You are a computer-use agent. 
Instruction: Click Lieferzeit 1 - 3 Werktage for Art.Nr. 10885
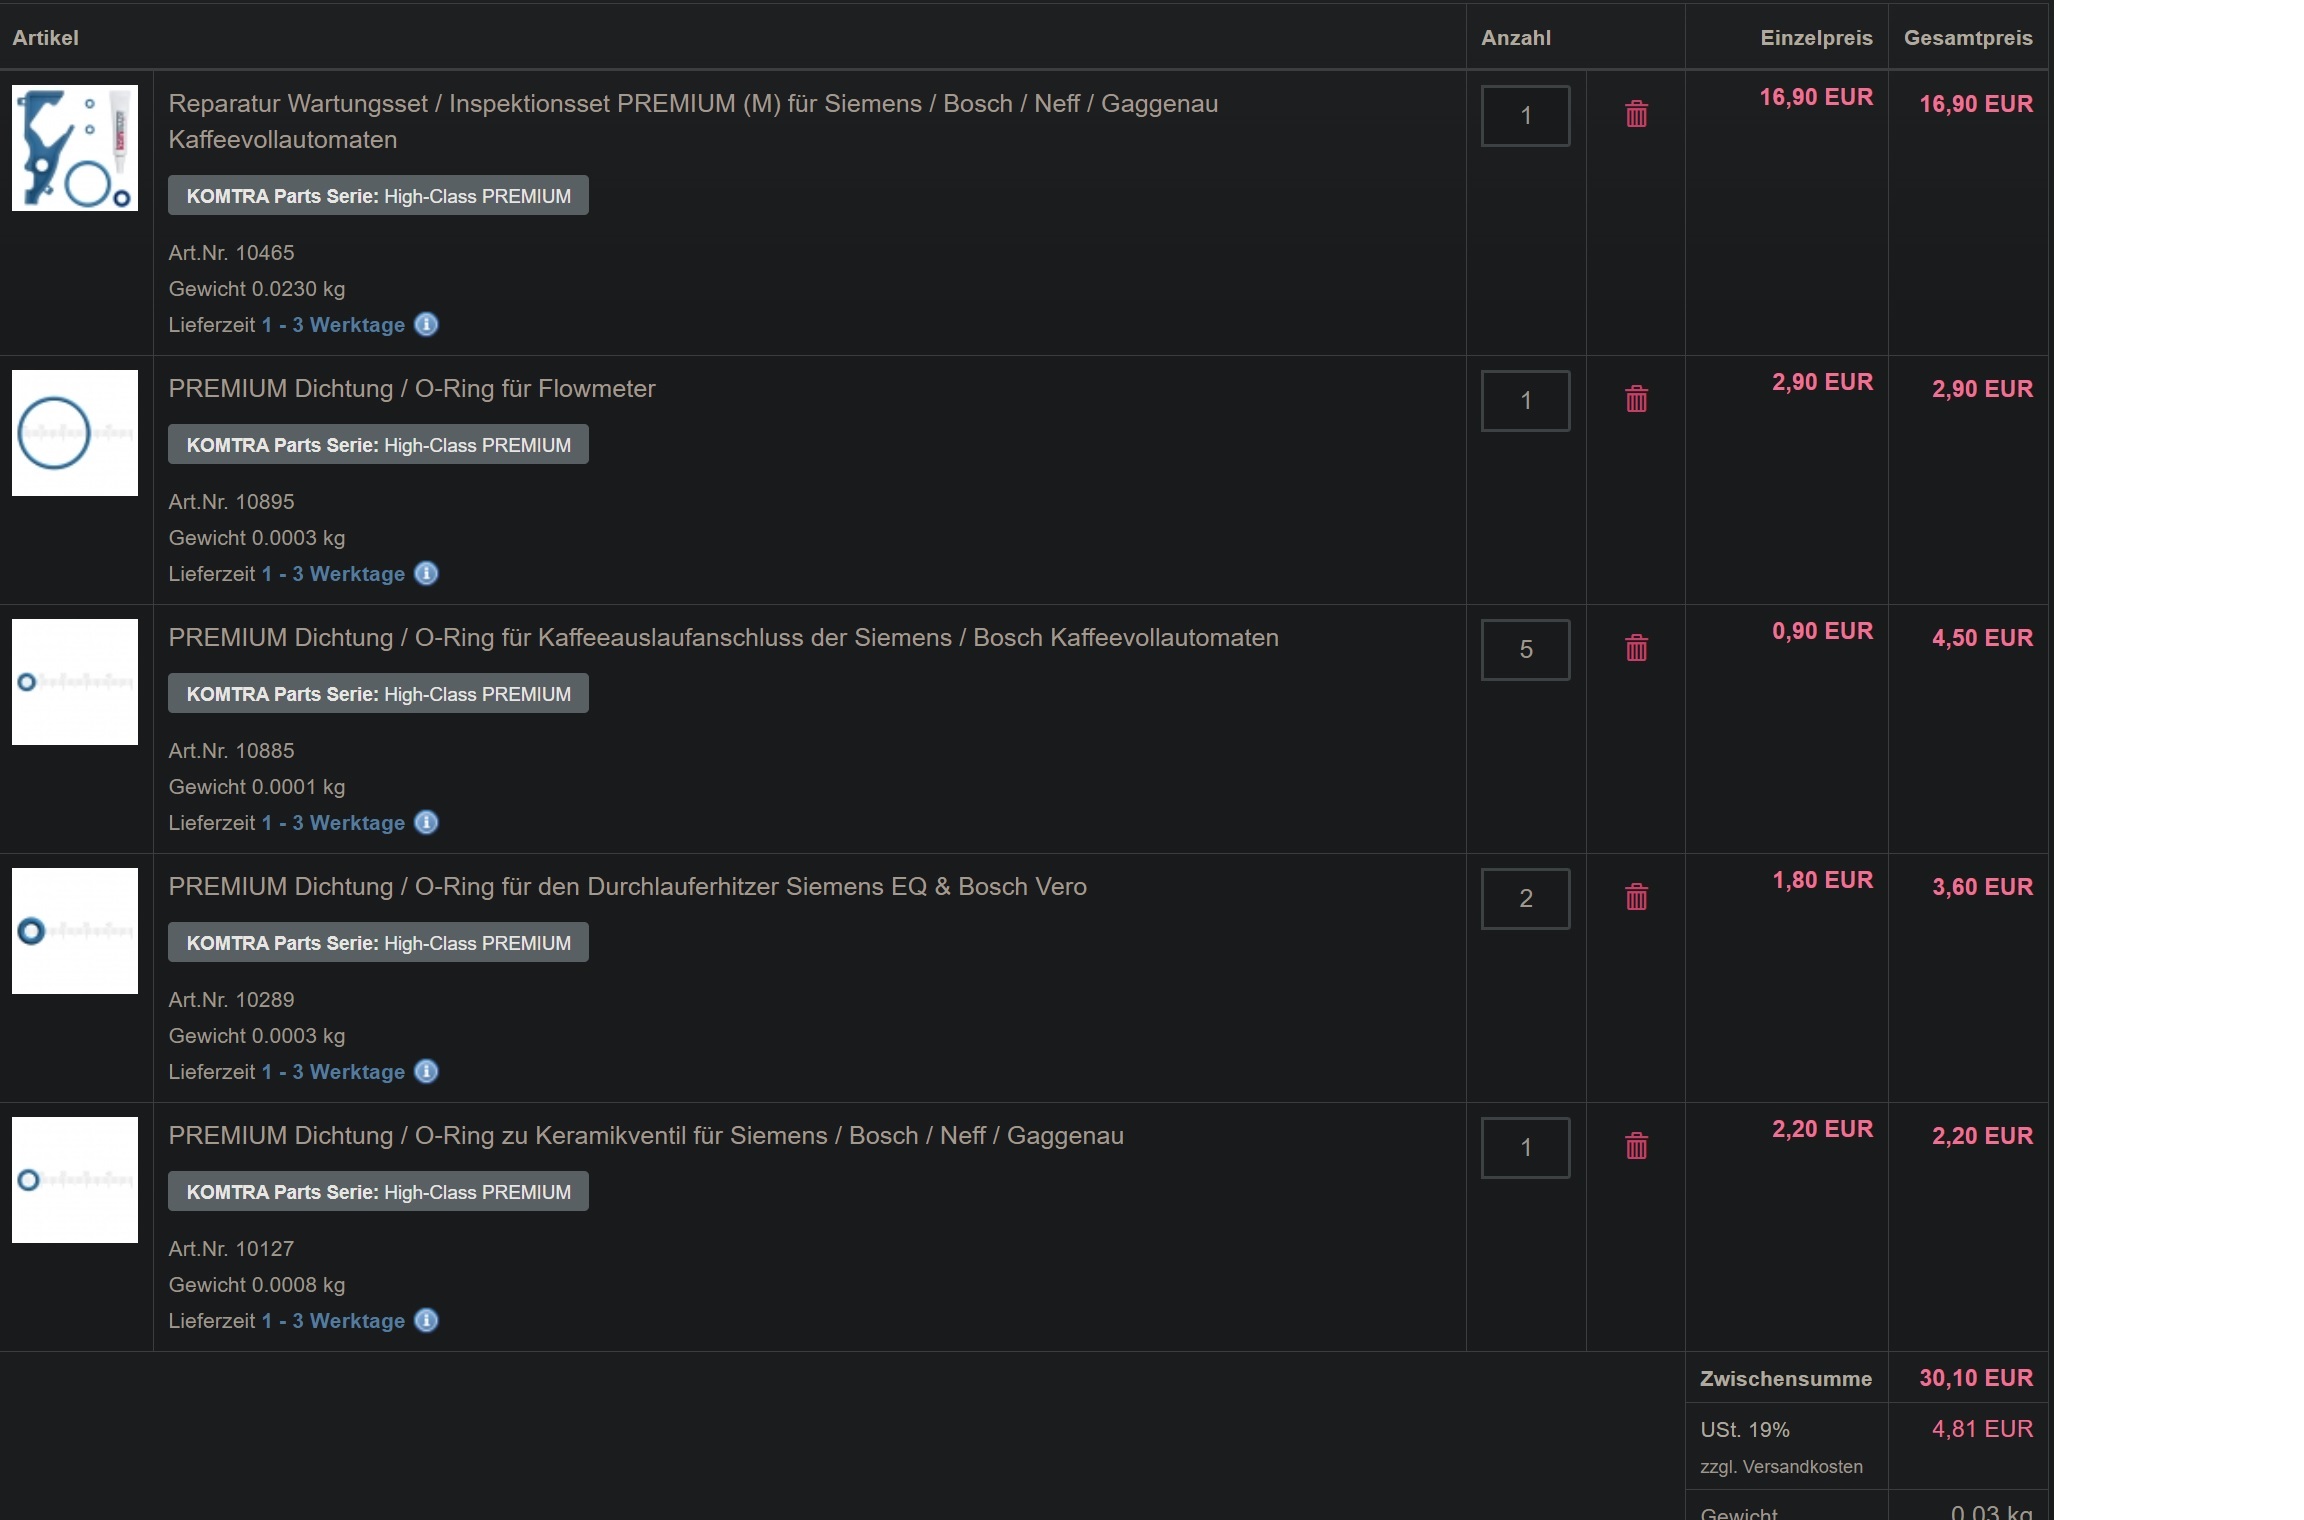333,823
